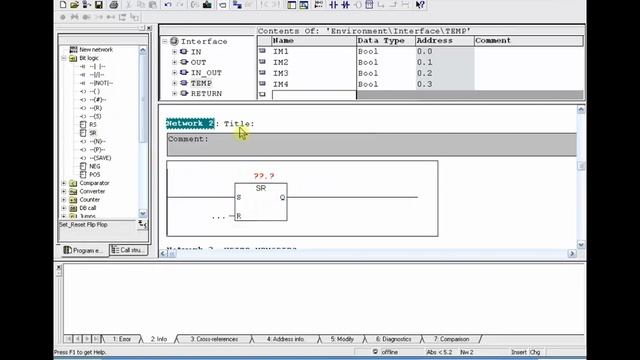Click the Open folder toolbar icon
640x360 pixels.
click(74, 5)
